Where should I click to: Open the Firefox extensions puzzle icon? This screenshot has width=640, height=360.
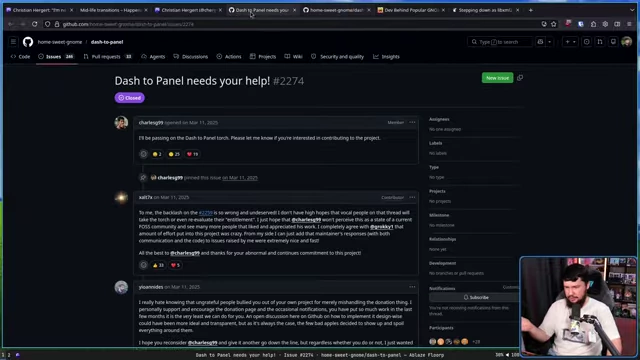point(593,24)
